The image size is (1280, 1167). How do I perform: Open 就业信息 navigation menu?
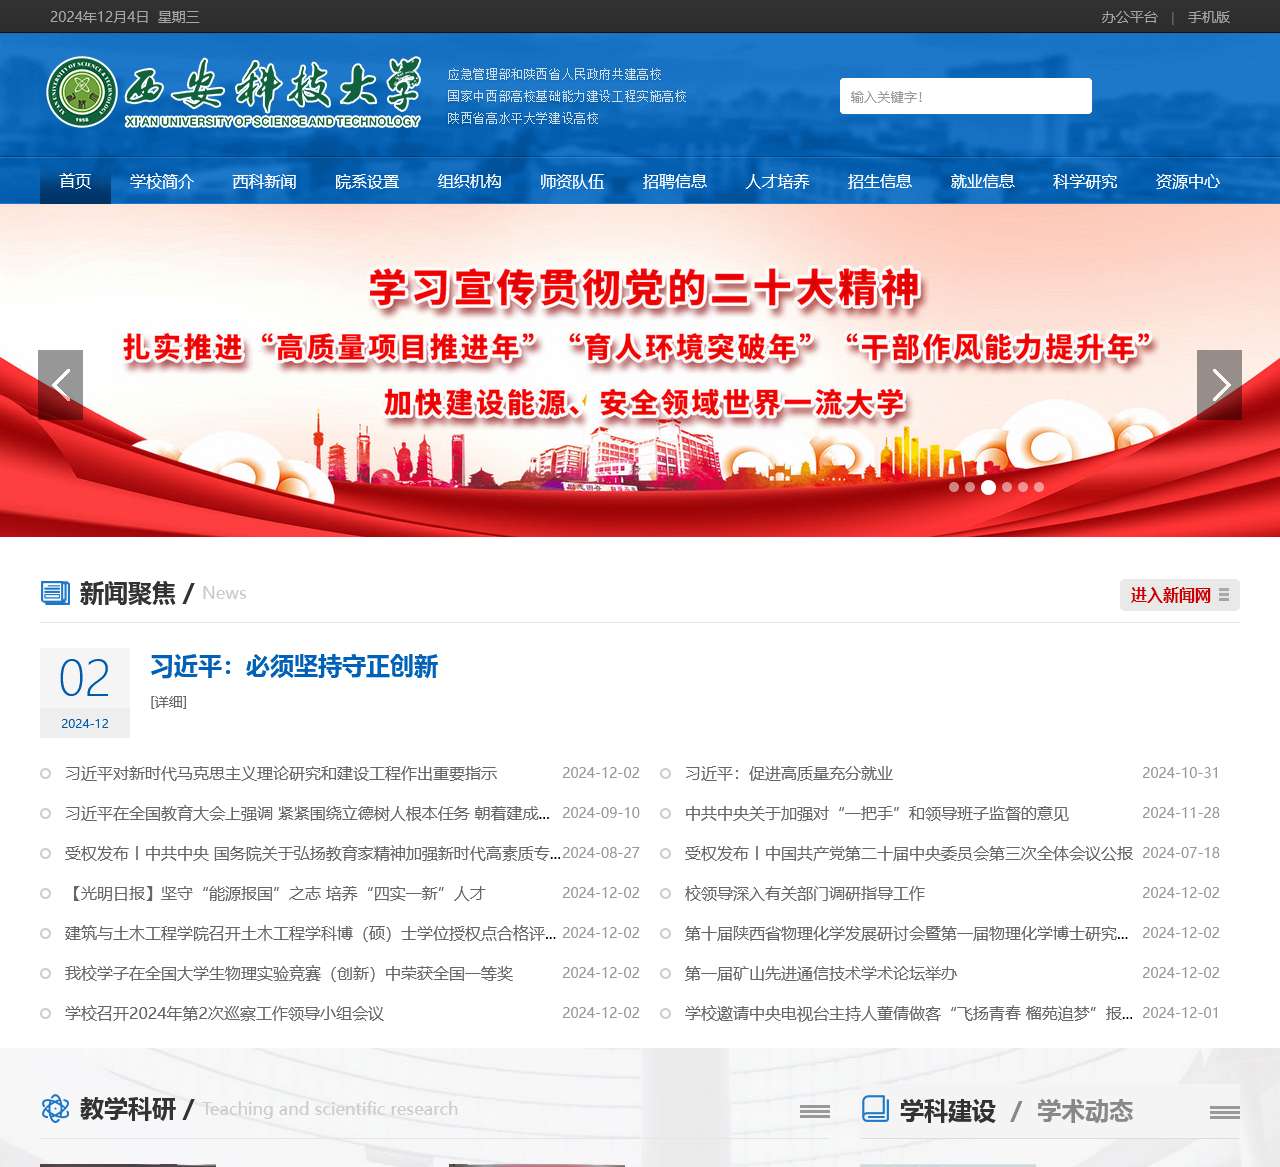click(982, 181)
